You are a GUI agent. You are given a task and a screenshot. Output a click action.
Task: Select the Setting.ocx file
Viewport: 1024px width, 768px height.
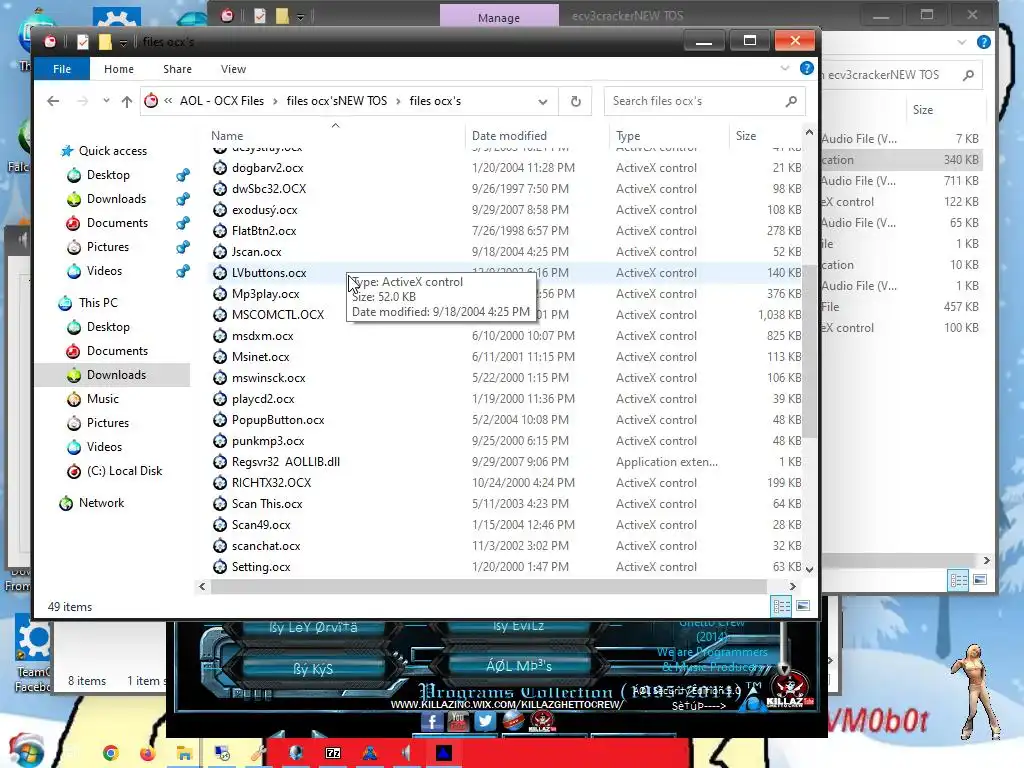click(x=261, y=567)
